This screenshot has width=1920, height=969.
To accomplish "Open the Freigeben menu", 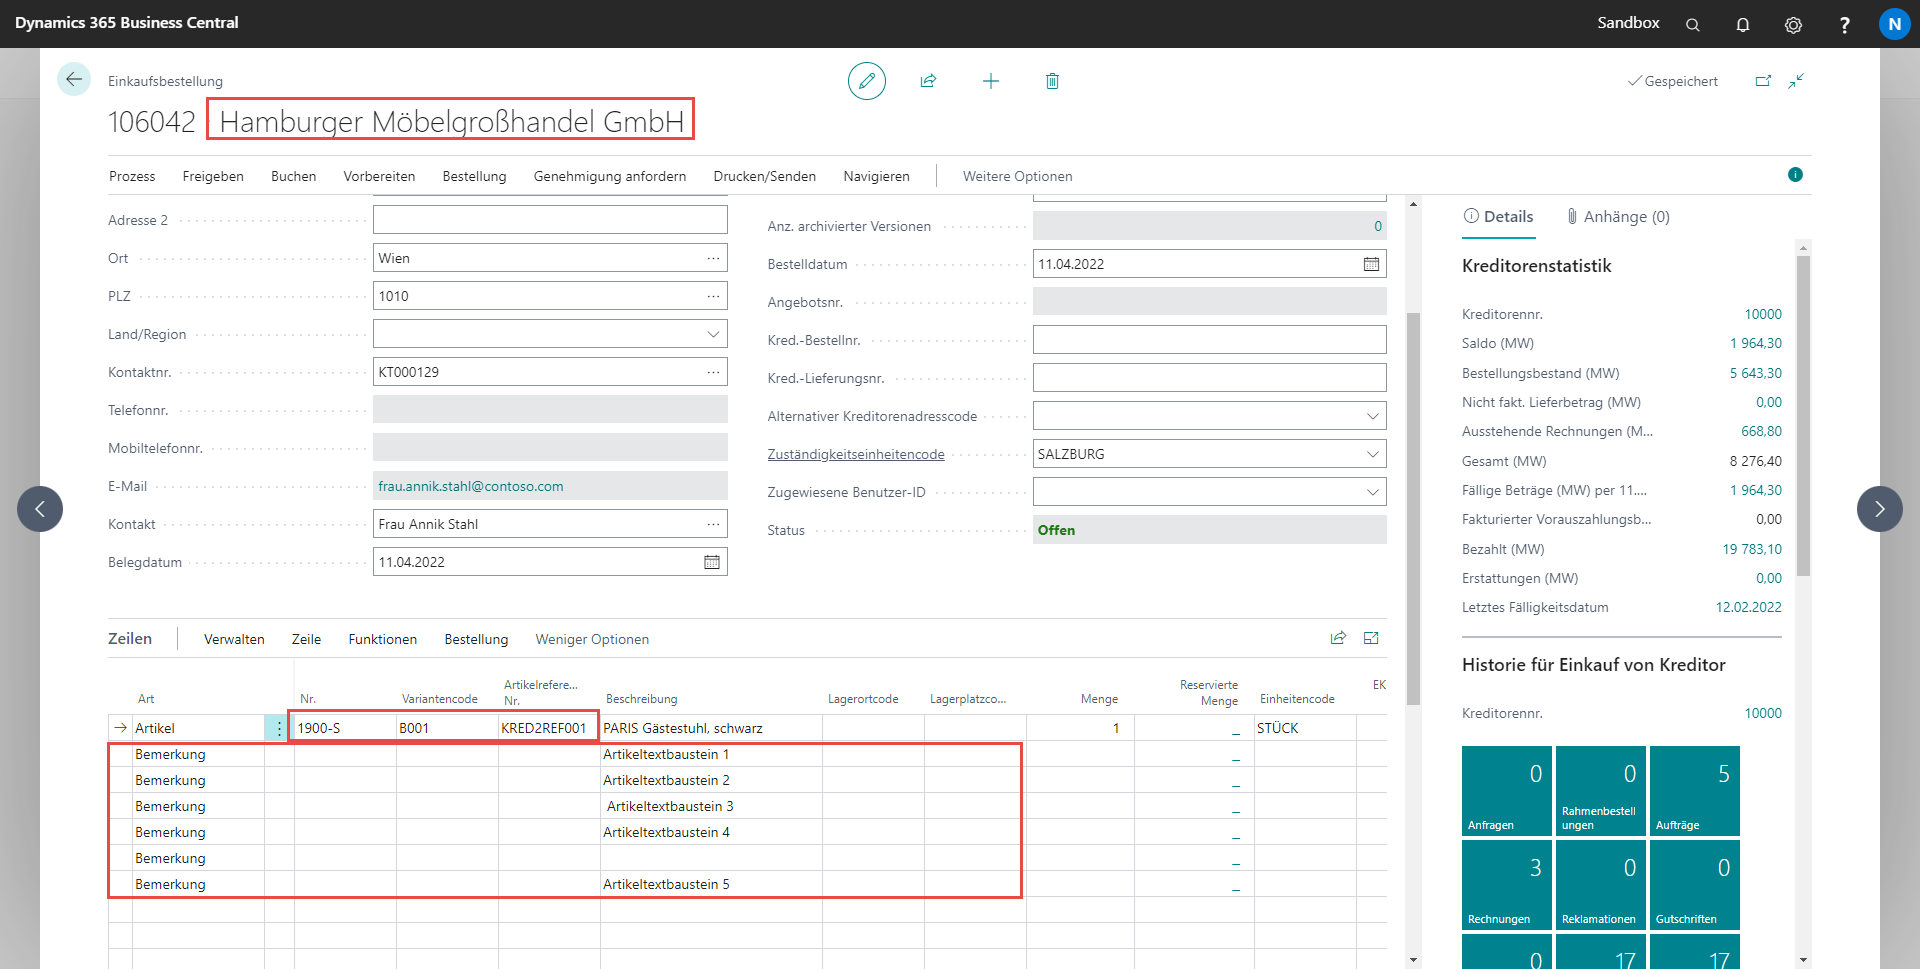I will pyautogui.click(x=213, y=176).
